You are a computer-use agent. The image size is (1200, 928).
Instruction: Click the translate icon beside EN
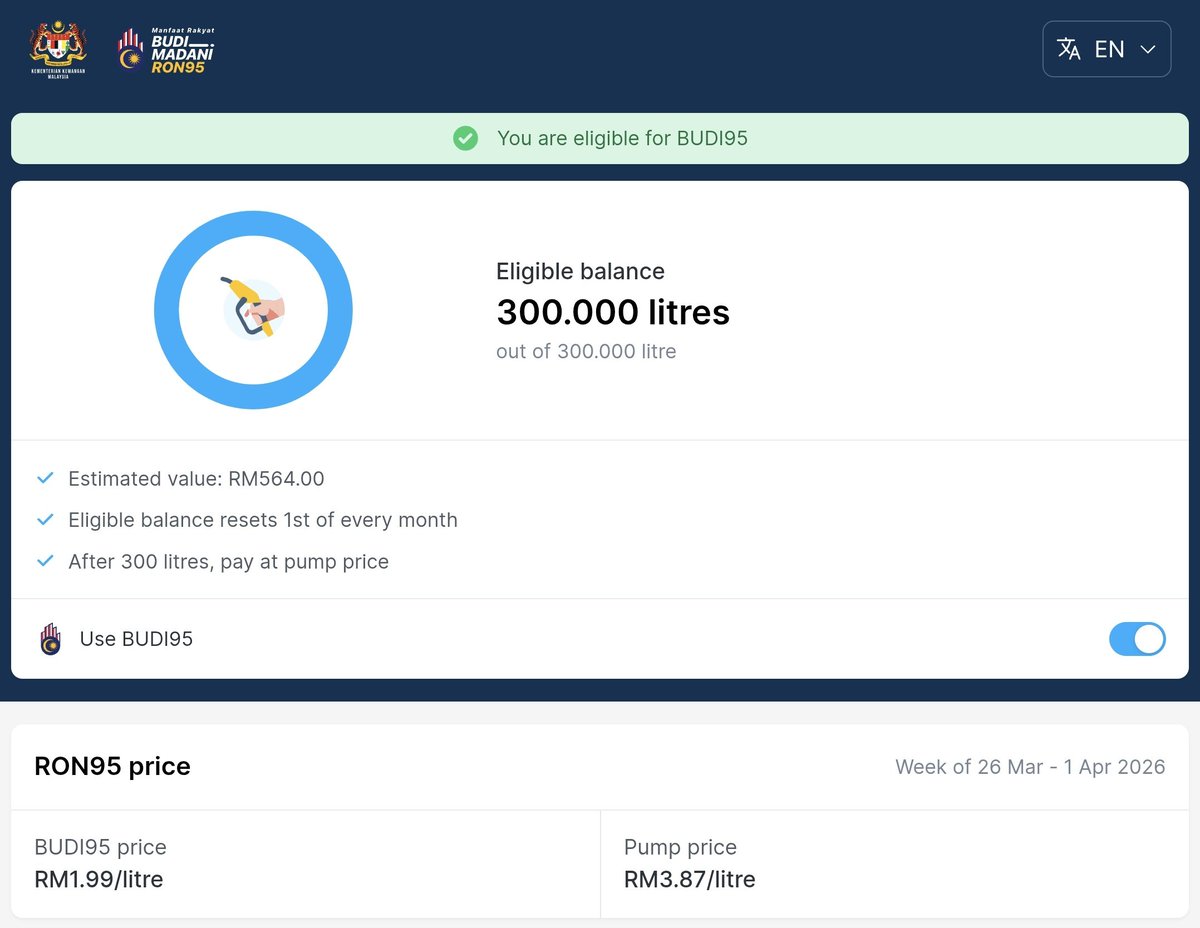(1069, 49)
